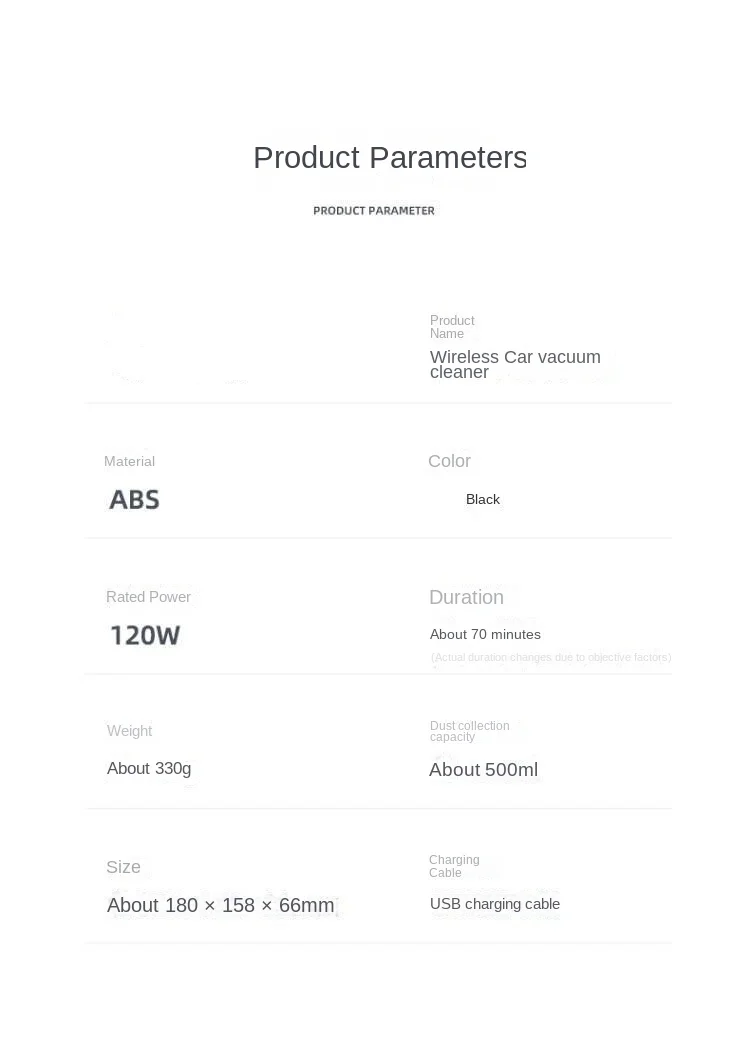
Task: Click the ABS material value
Action: [x=134, y=499]
